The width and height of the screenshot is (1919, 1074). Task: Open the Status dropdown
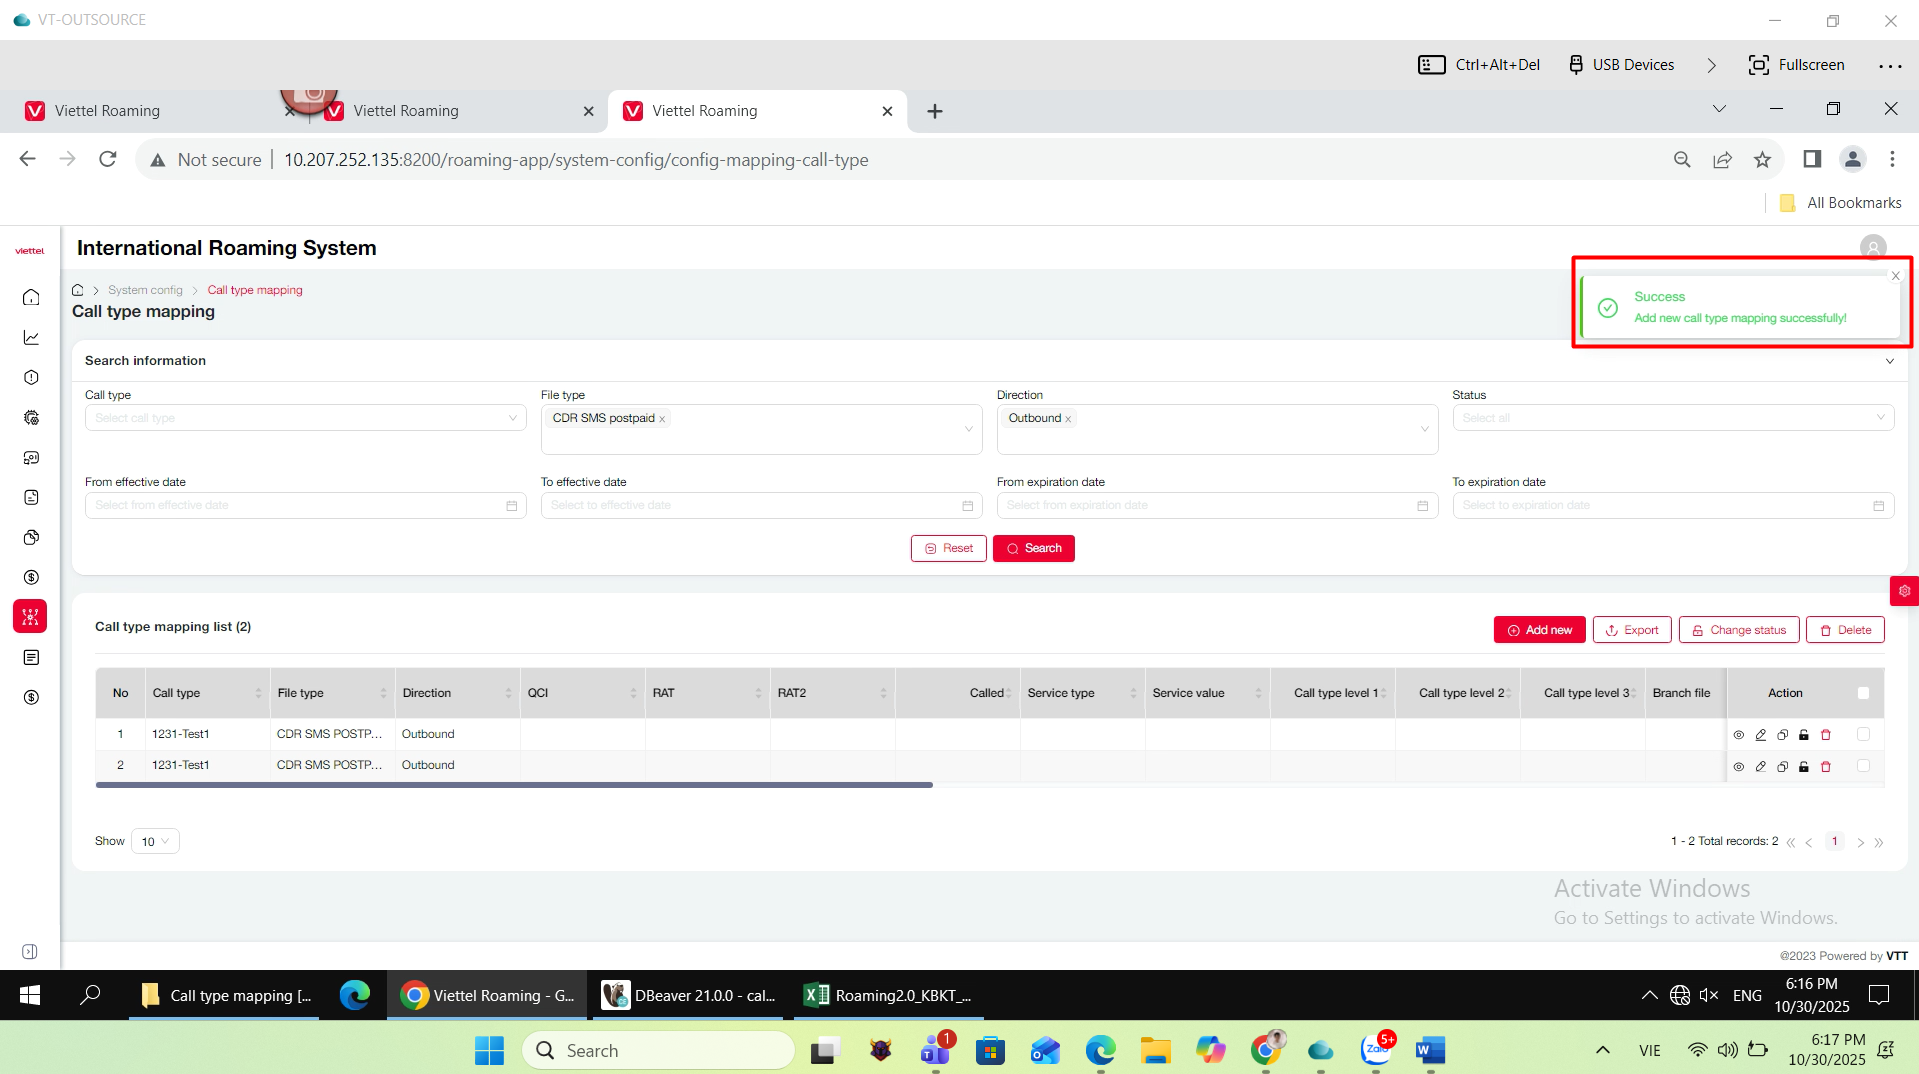[x=1672, y=418]
